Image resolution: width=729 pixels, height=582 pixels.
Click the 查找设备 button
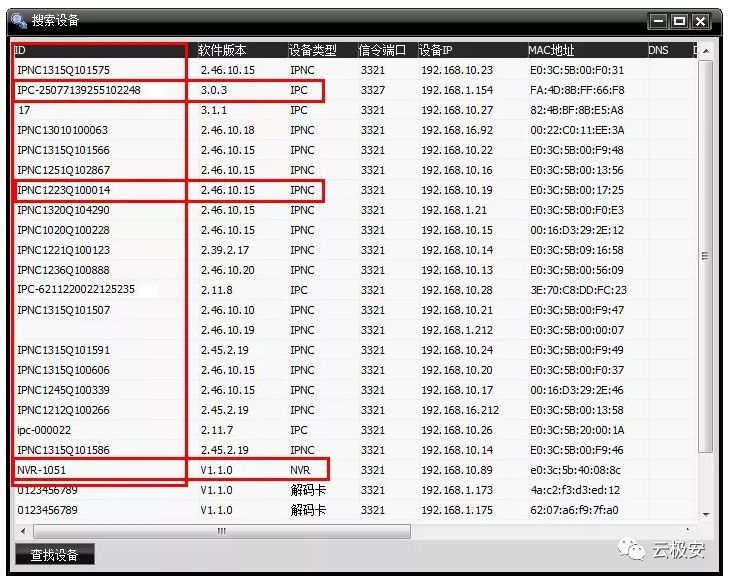[55, 554]
